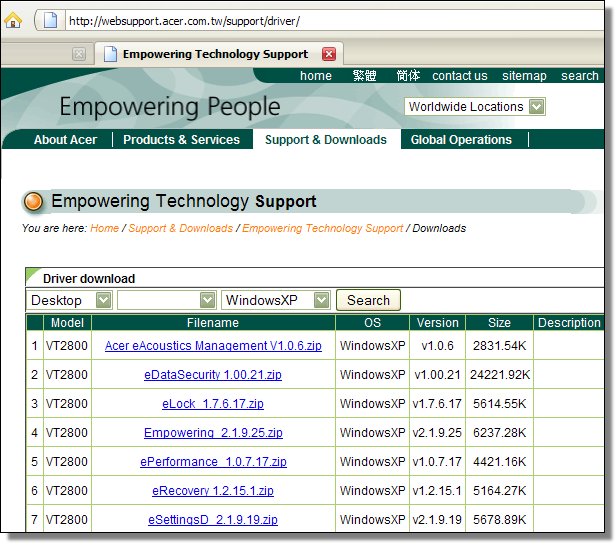Click the OS column header
Screen dimensions: 615x543
[x=372, y=323]
